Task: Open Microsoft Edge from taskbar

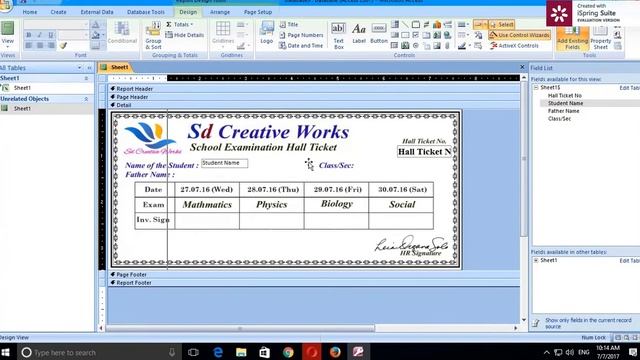Action: tap(218, 352)
